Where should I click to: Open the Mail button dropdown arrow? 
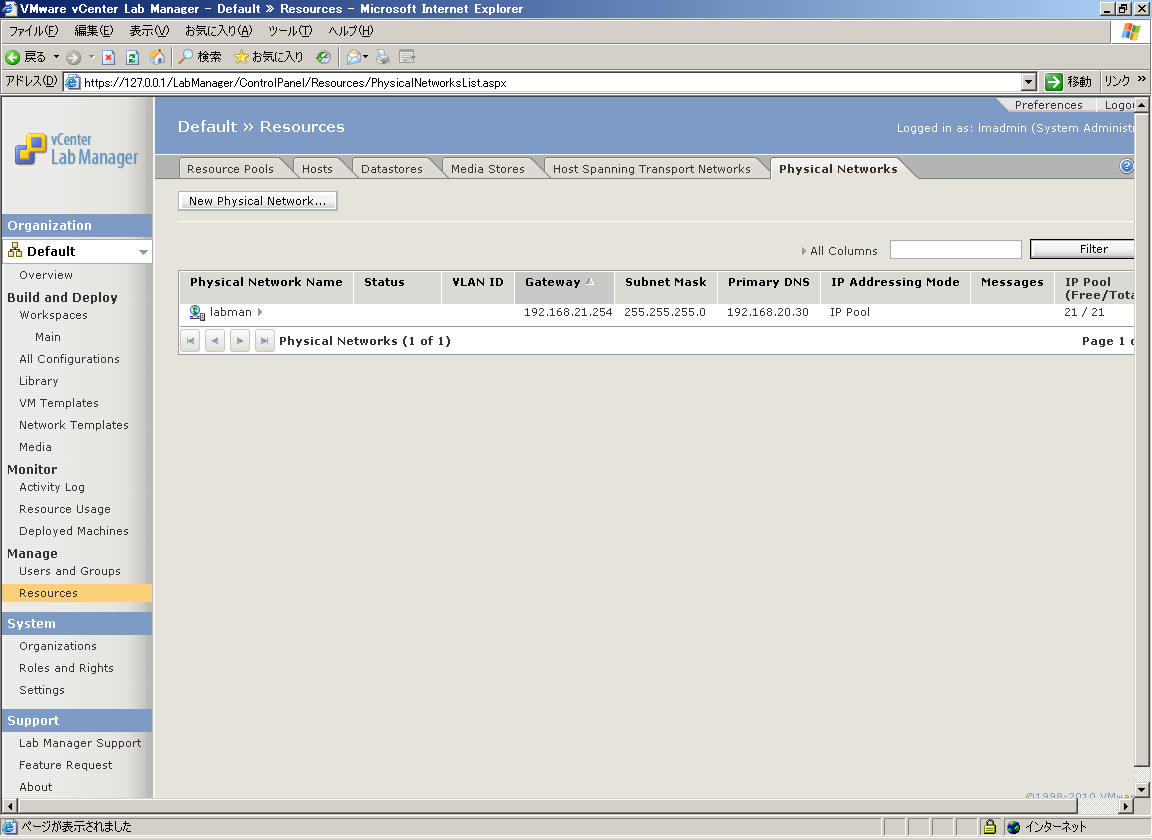[x=366, y=57]
